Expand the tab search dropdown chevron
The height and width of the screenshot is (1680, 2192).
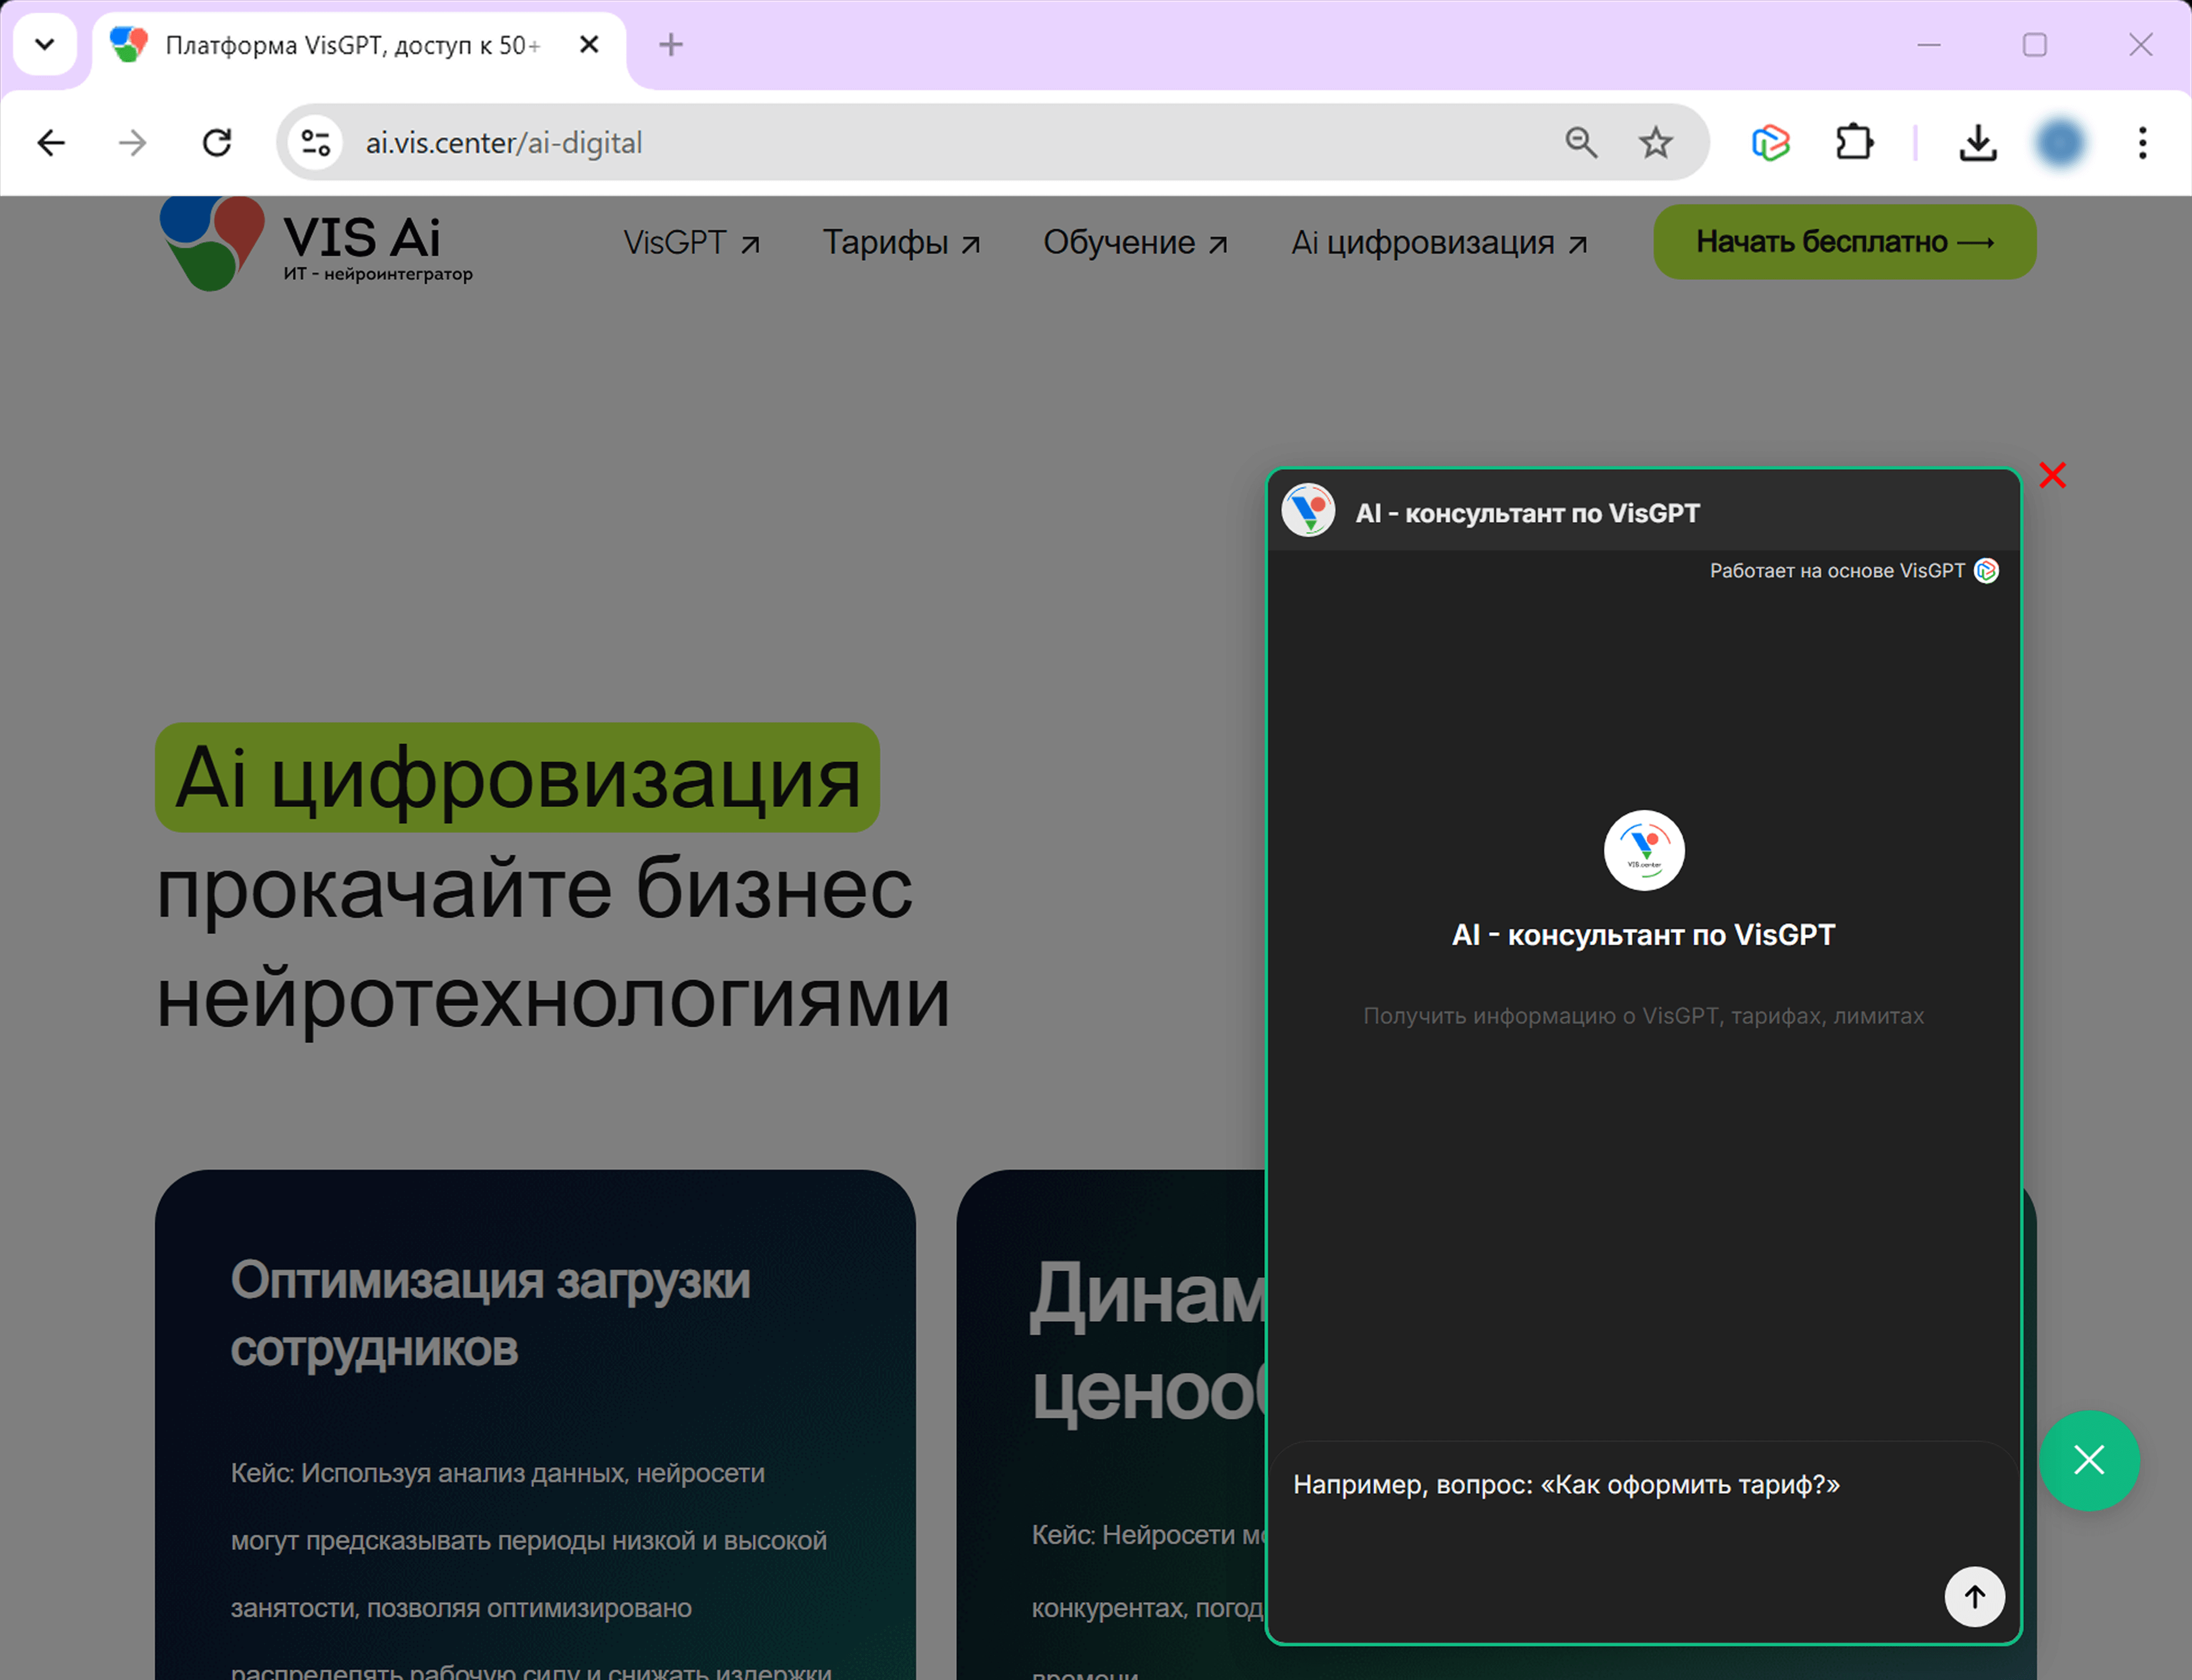(x=45, y=45)
